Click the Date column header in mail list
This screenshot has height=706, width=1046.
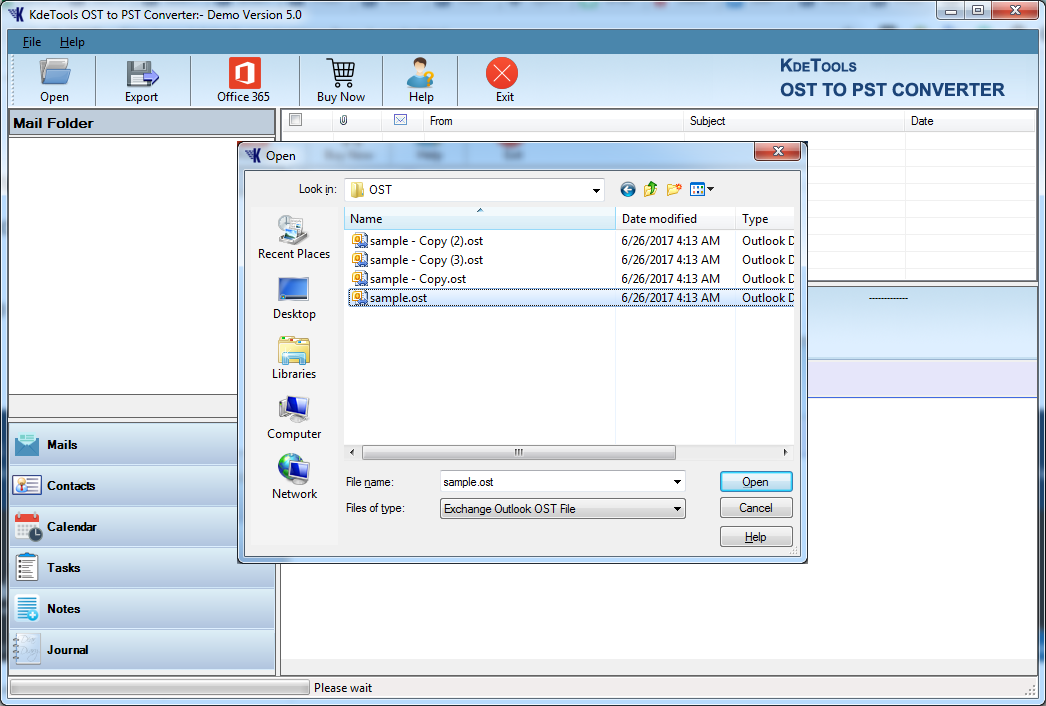[971, 121]
